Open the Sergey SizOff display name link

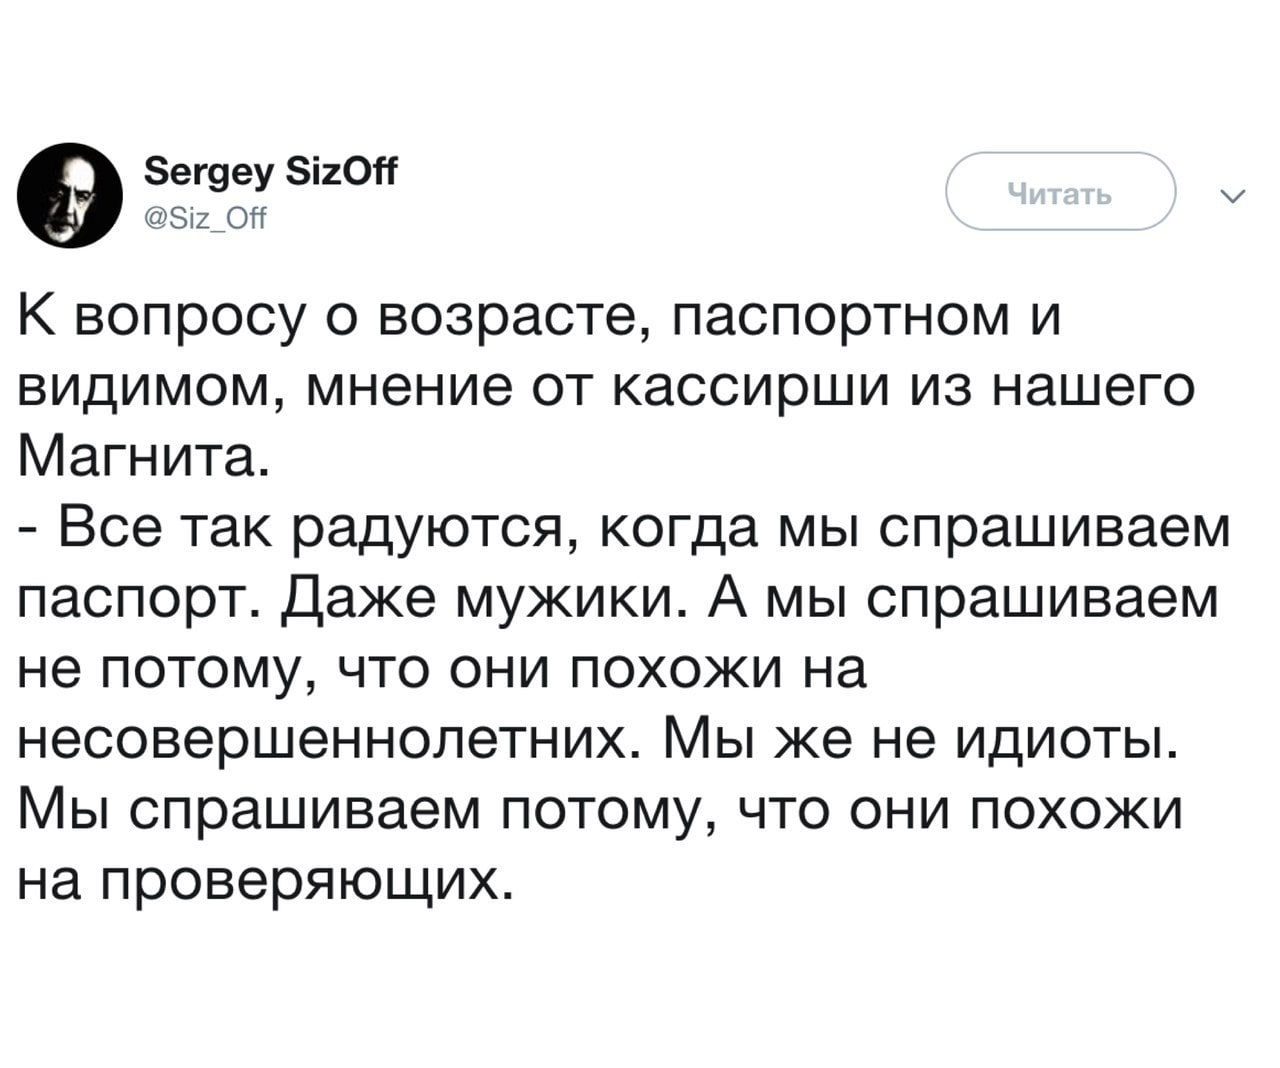(x=270, y=174)
